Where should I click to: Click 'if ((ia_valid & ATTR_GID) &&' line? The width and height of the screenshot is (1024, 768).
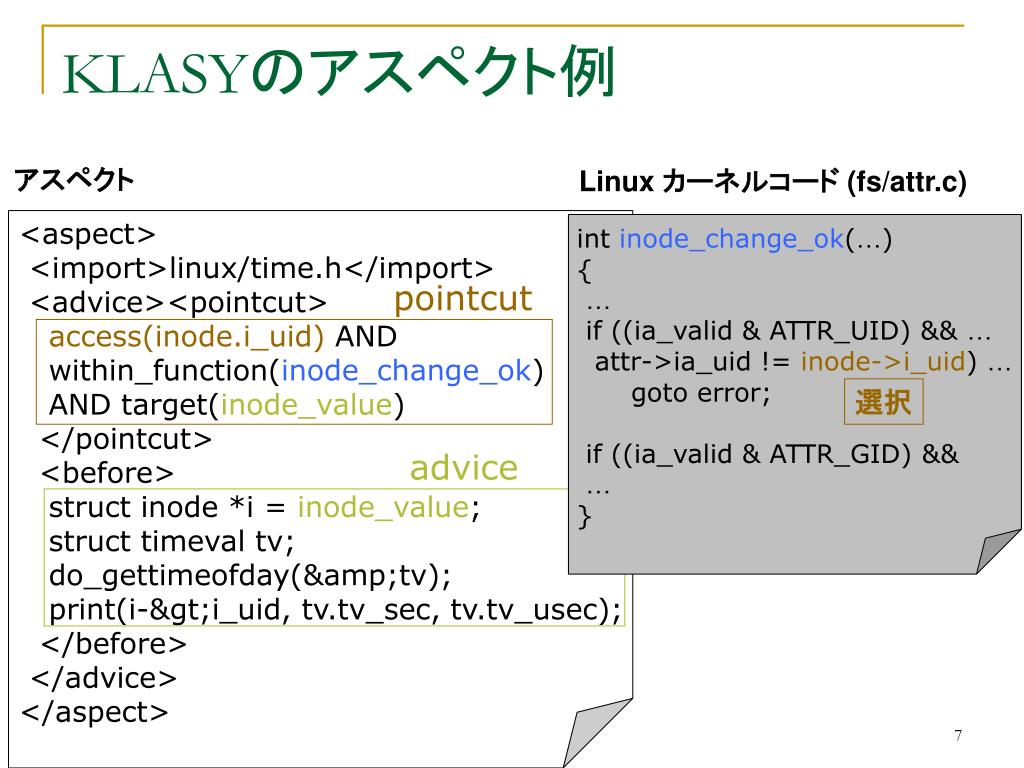click(x=773, y=454)
